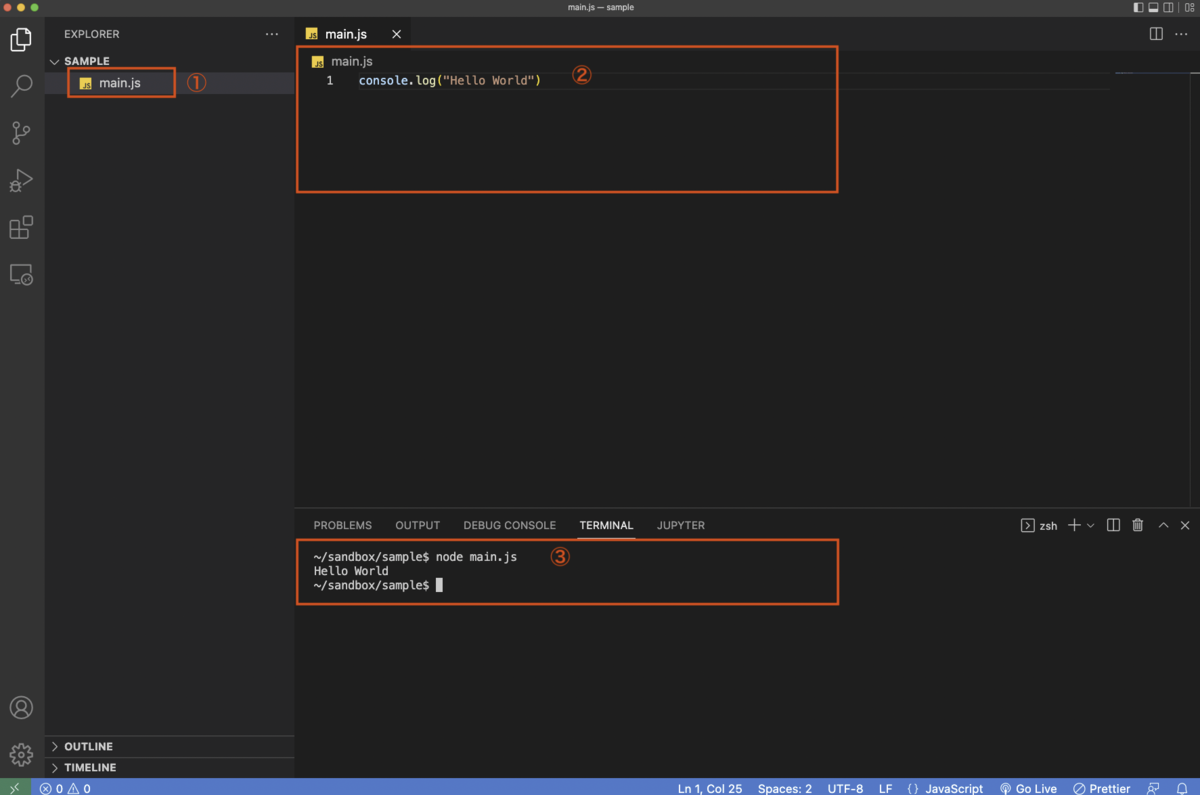Screen dimensions: 1200x795
Task: Toggle the primary side bar layout button
Action: coord(1138,7)
